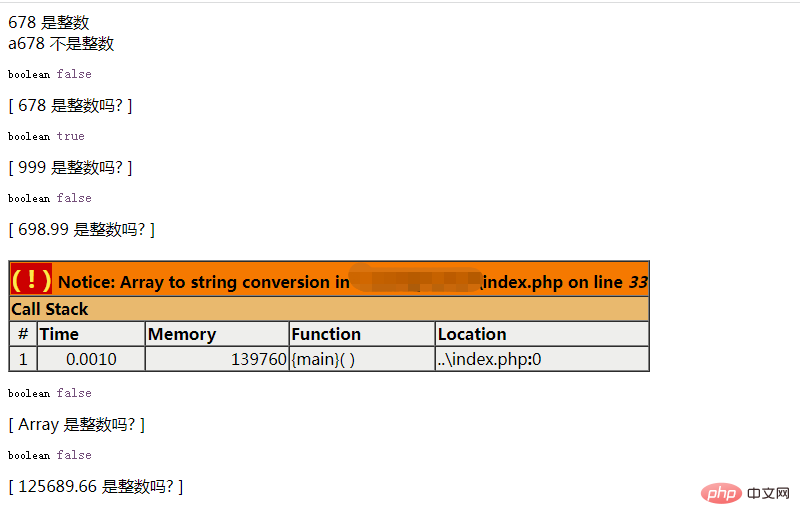Click the php 中文网 watermark logo
The image size is (800, 526).
pos(745,493)
